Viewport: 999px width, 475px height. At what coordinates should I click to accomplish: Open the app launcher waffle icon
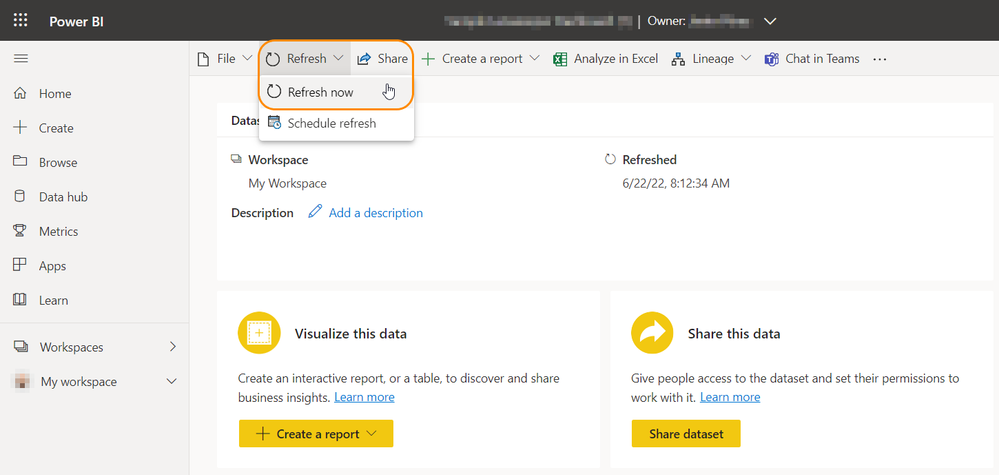coord(20,20)
